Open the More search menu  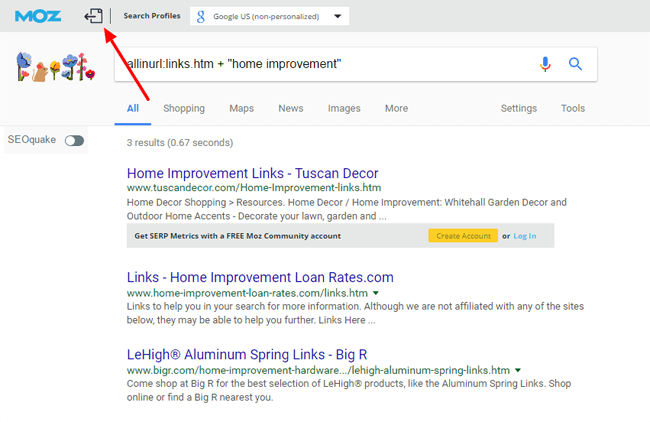click(x=396, y=108)
